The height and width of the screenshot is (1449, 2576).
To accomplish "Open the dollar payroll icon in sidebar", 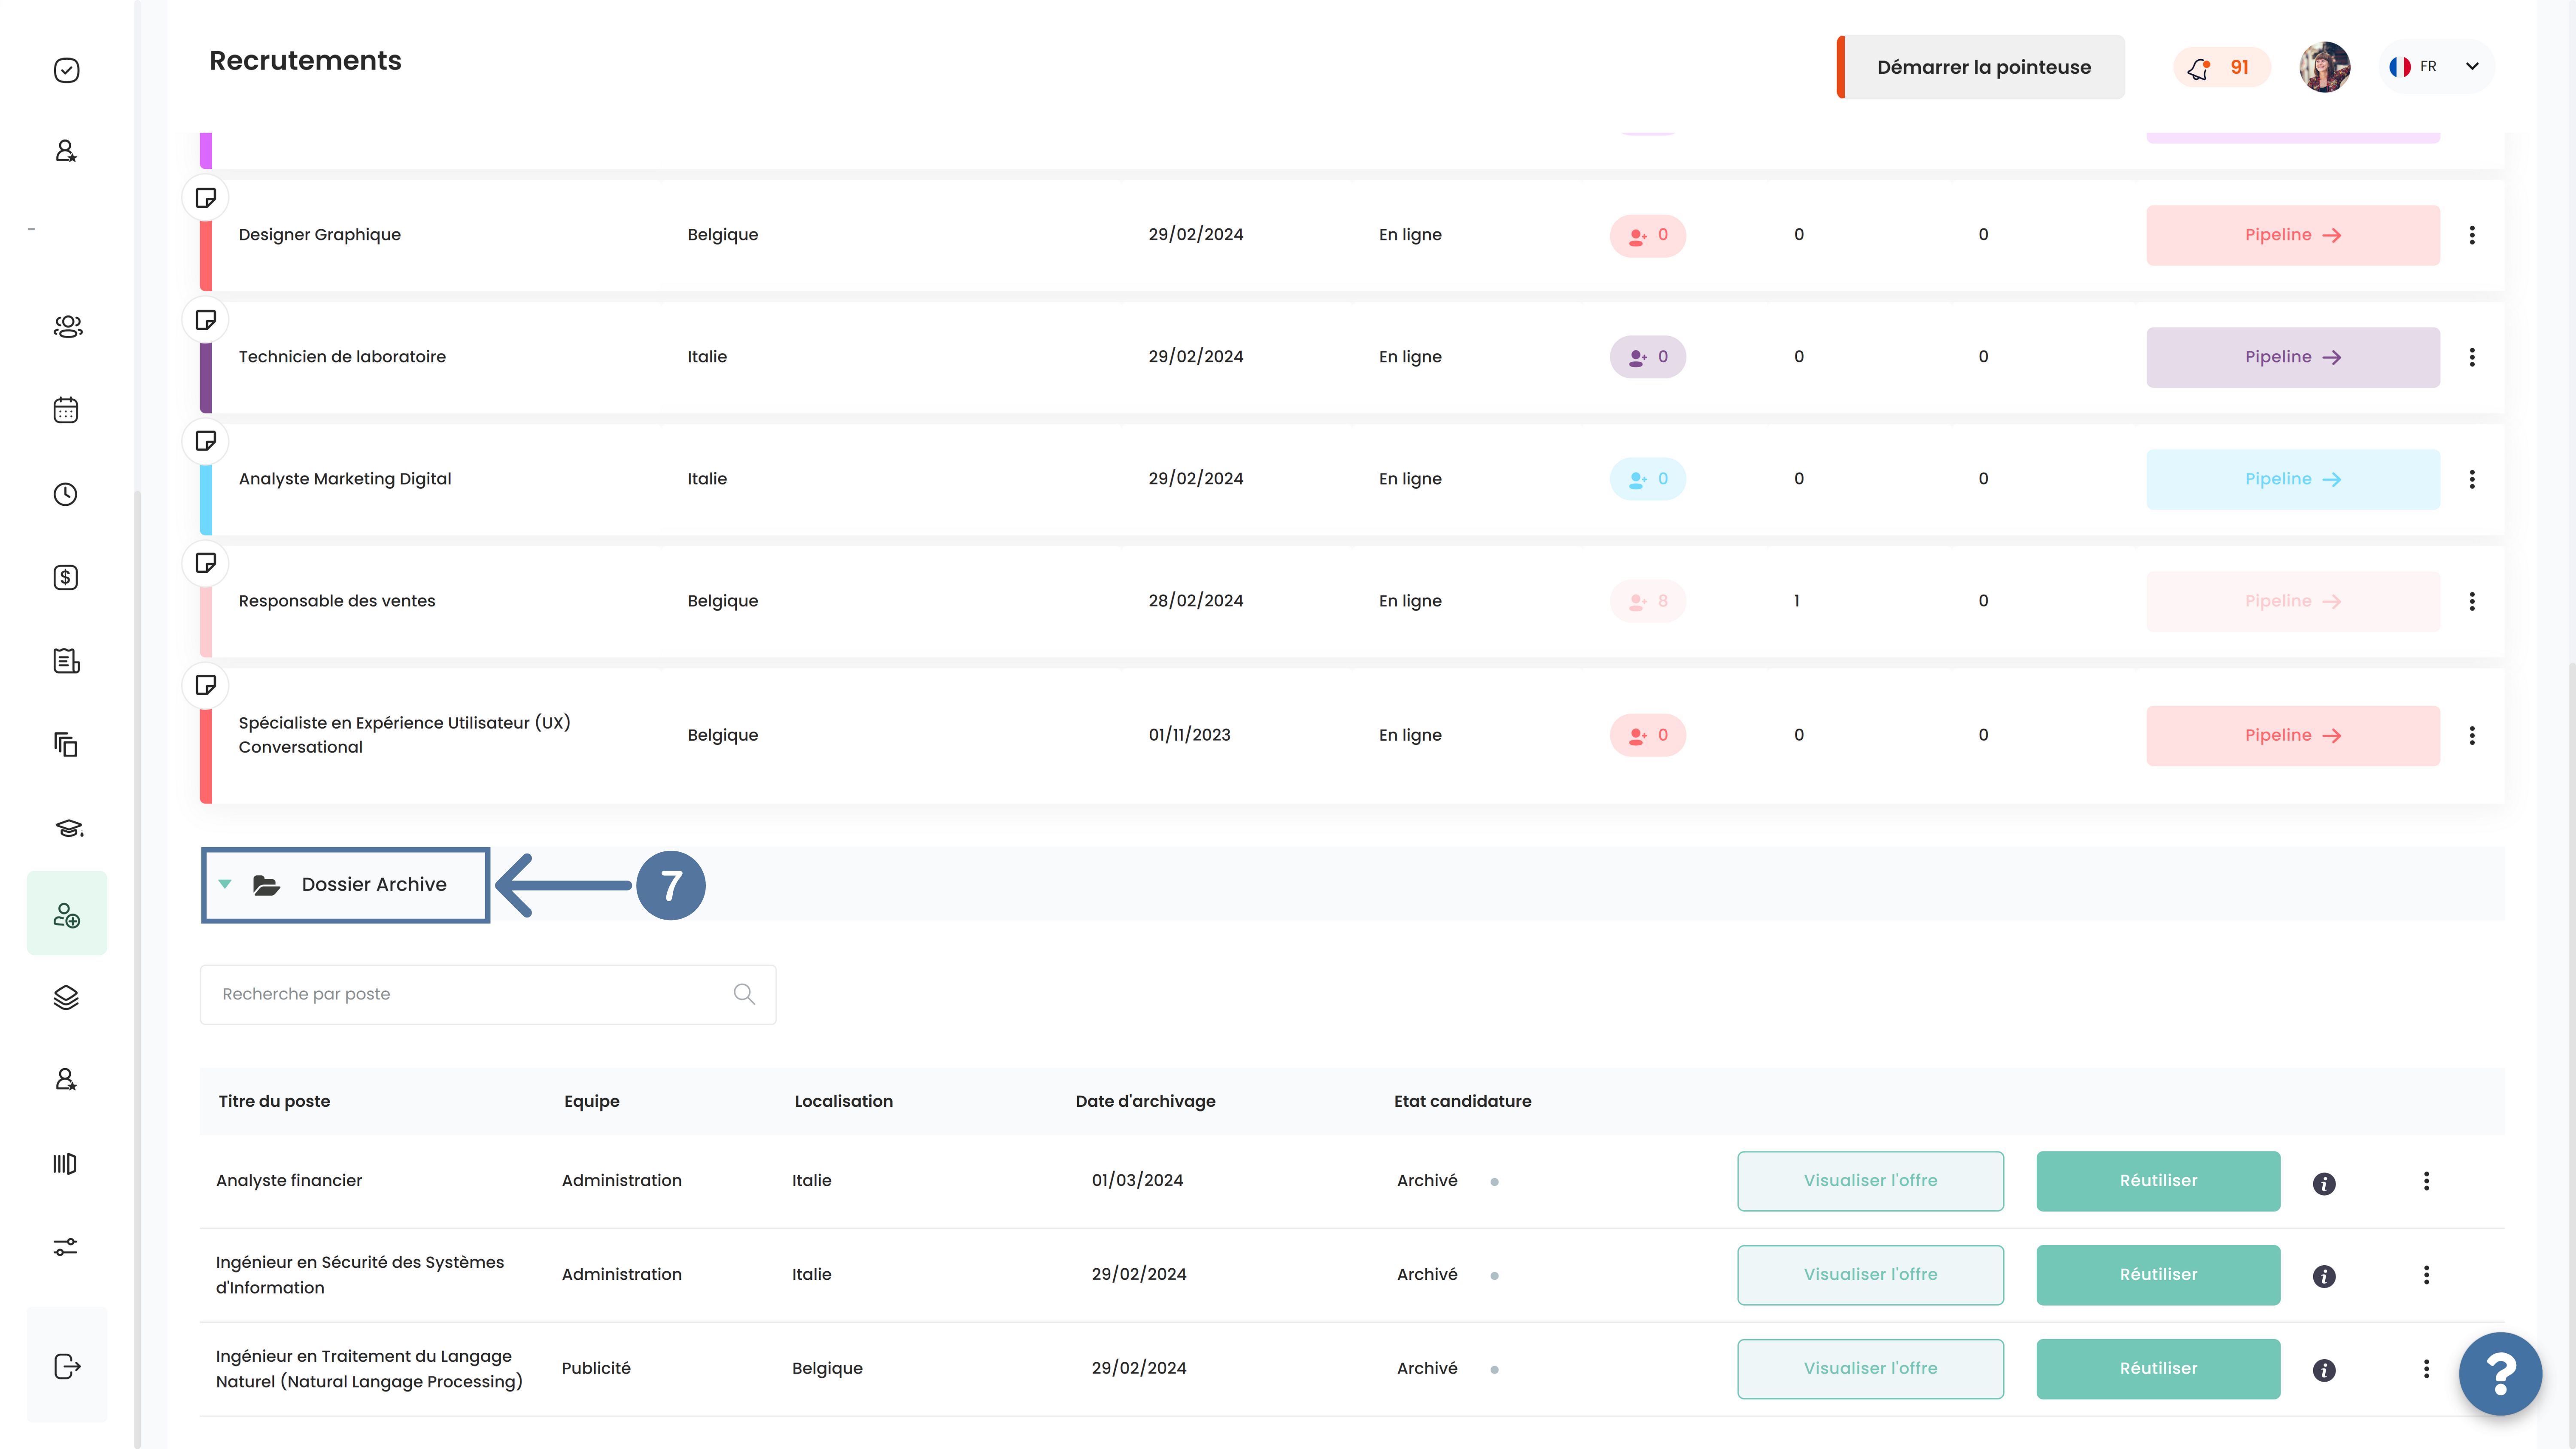I will (66, 577).
